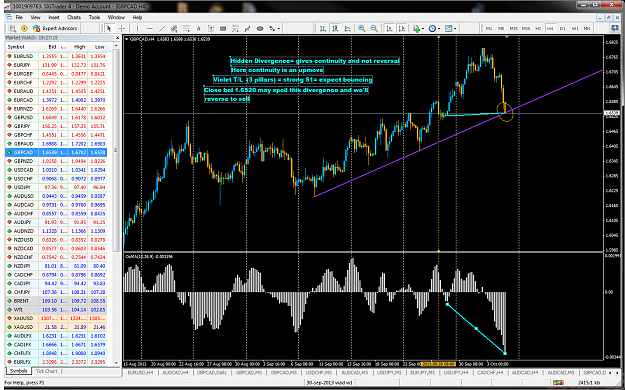This screenshot has height=390, width=625.
Task: Switch to the Tick Chart tab
Action: click(47, 371)
